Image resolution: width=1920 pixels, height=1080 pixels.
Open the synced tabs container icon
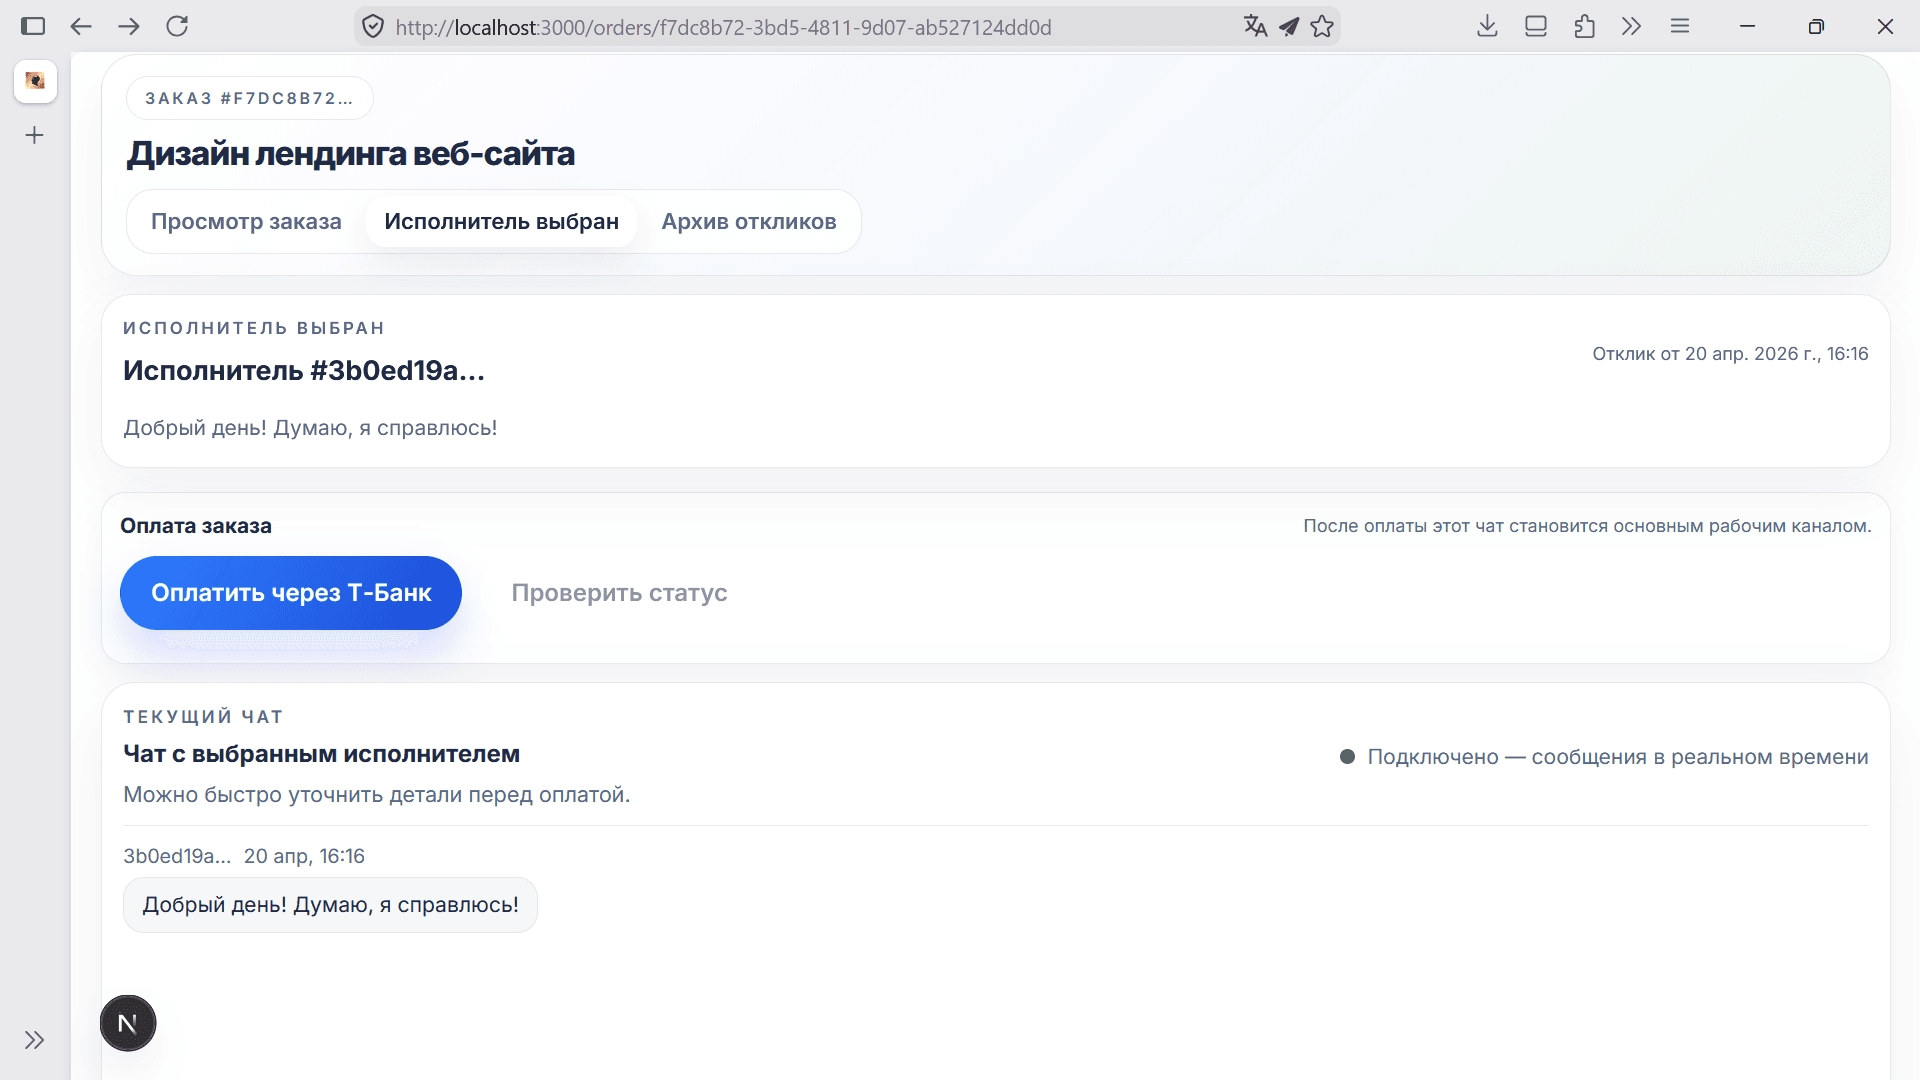(1536, 26)
